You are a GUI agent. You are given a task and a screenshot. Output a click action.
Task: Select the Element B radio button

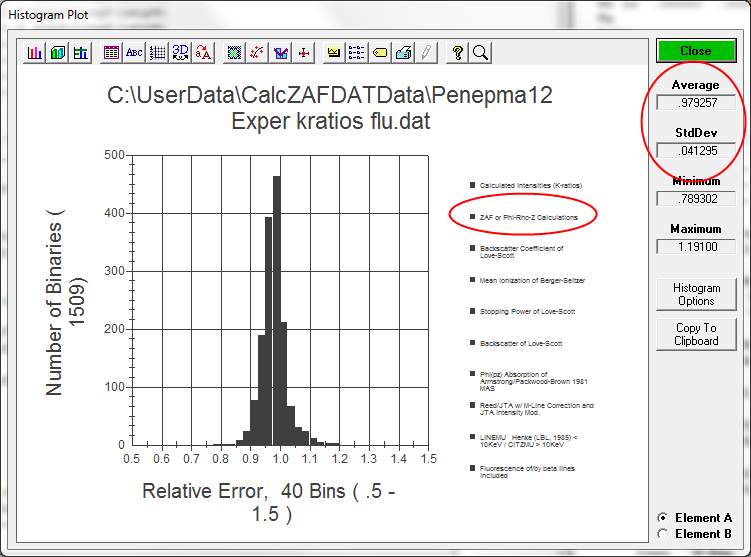point(662,534)
